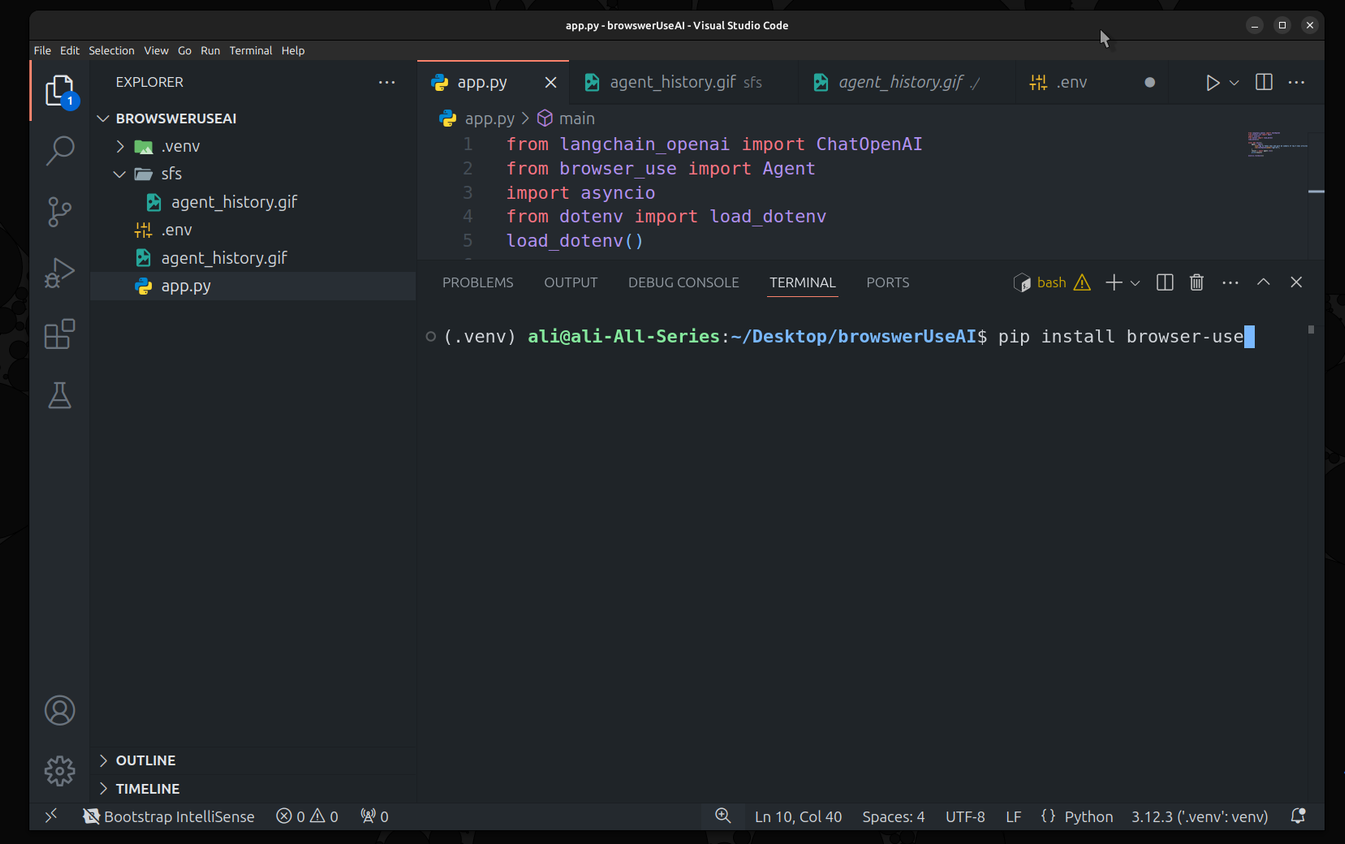Close the terminal panel
Viewport: 1345px width, 844px height.
(1296, 283)
